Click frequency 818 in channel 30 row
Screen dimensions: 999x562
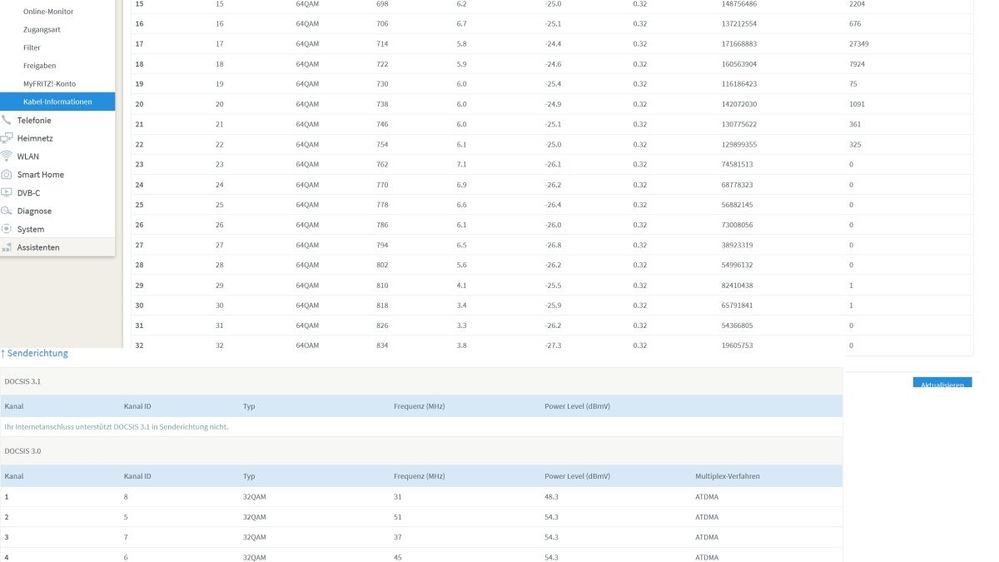[x=382, y=305]
